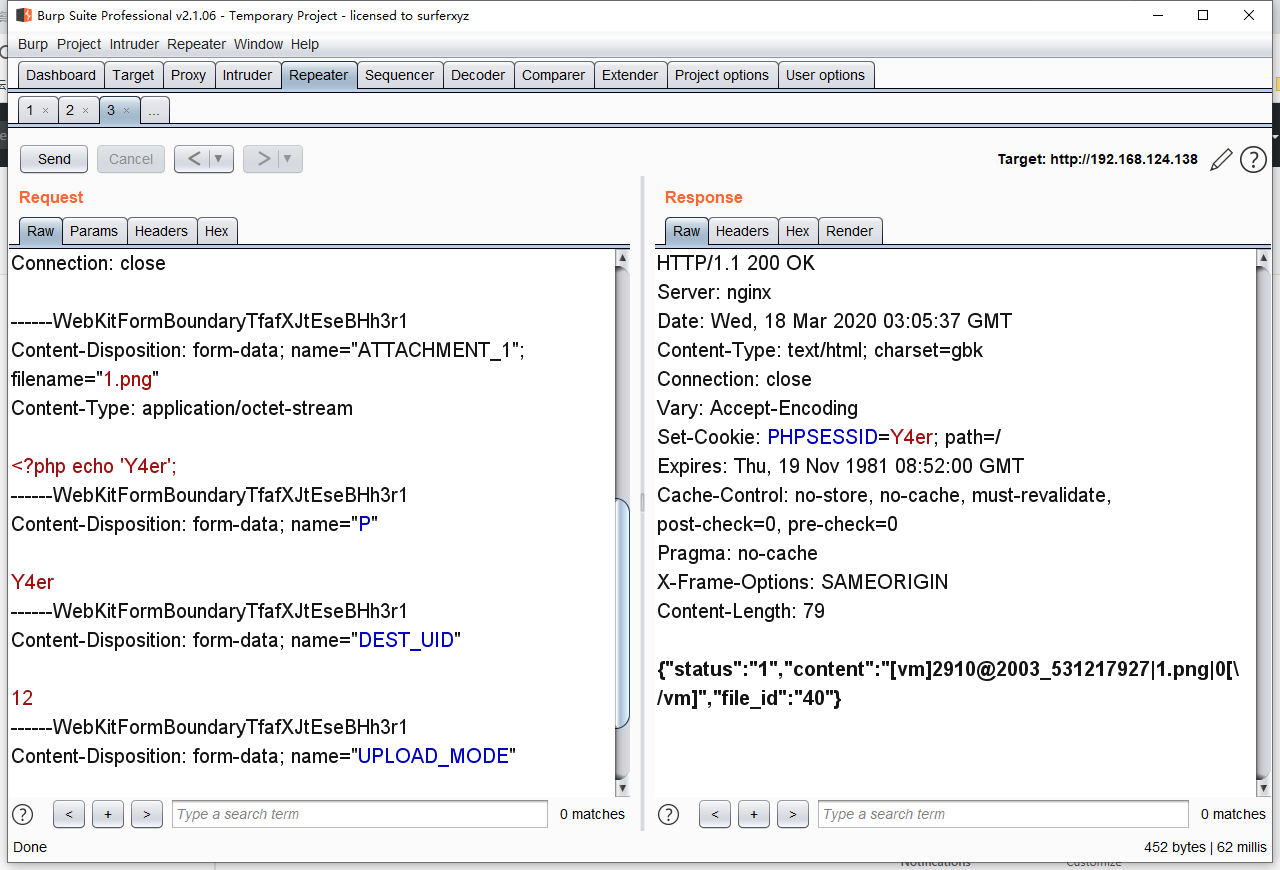The height and width of the screenshot is (870, 1280).
Task: Click the filename value 1.png in request
Action: click(128, 379)
